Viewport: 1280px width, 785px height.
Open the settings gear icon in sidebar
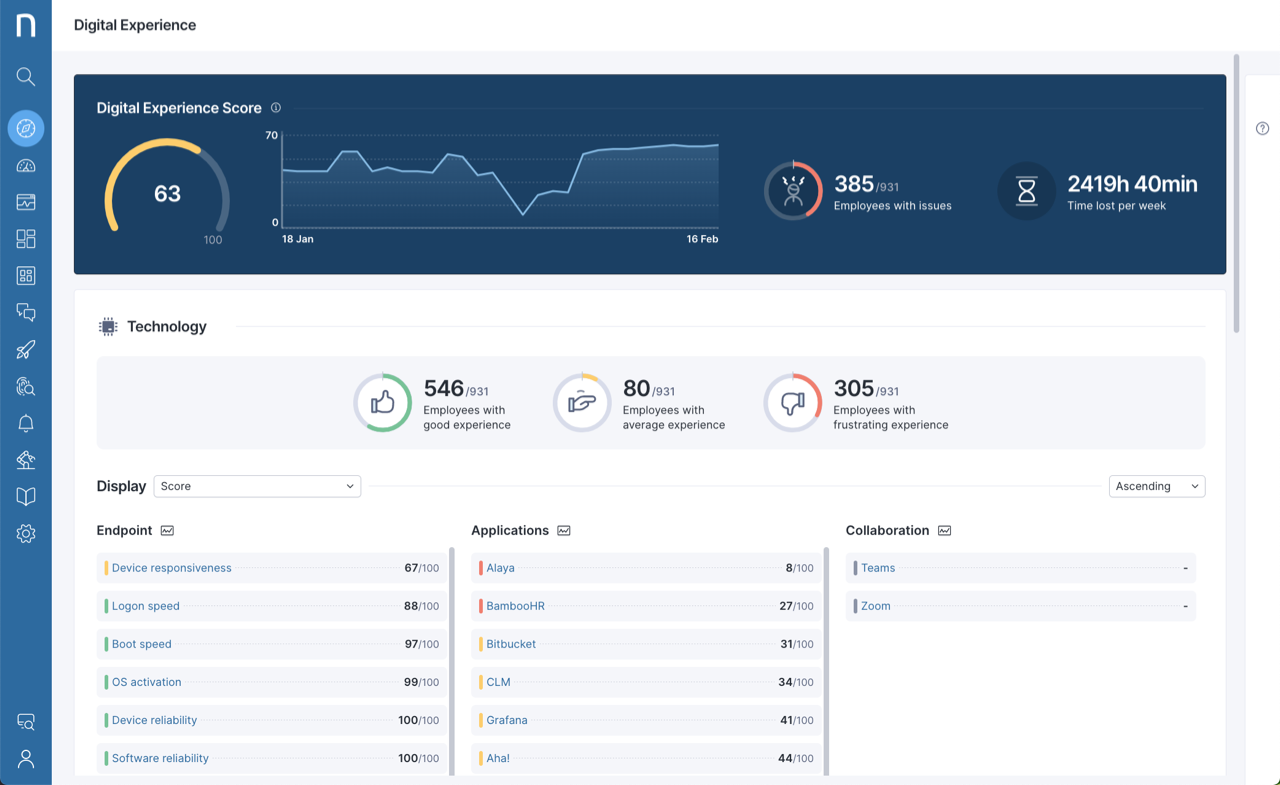tap(26, 534)
